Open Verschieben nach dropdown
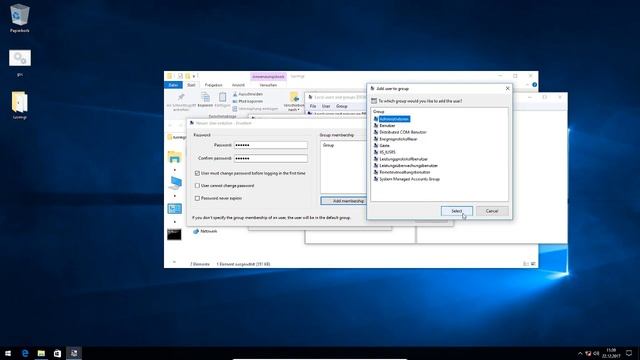 (x=293, y=102)
